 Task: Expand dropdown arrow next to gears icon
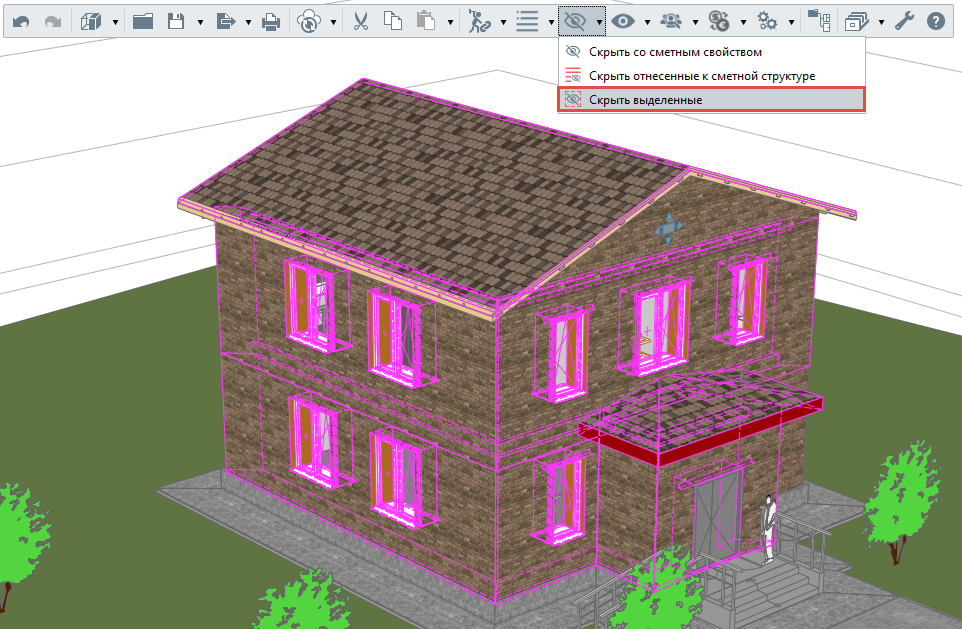791,23
